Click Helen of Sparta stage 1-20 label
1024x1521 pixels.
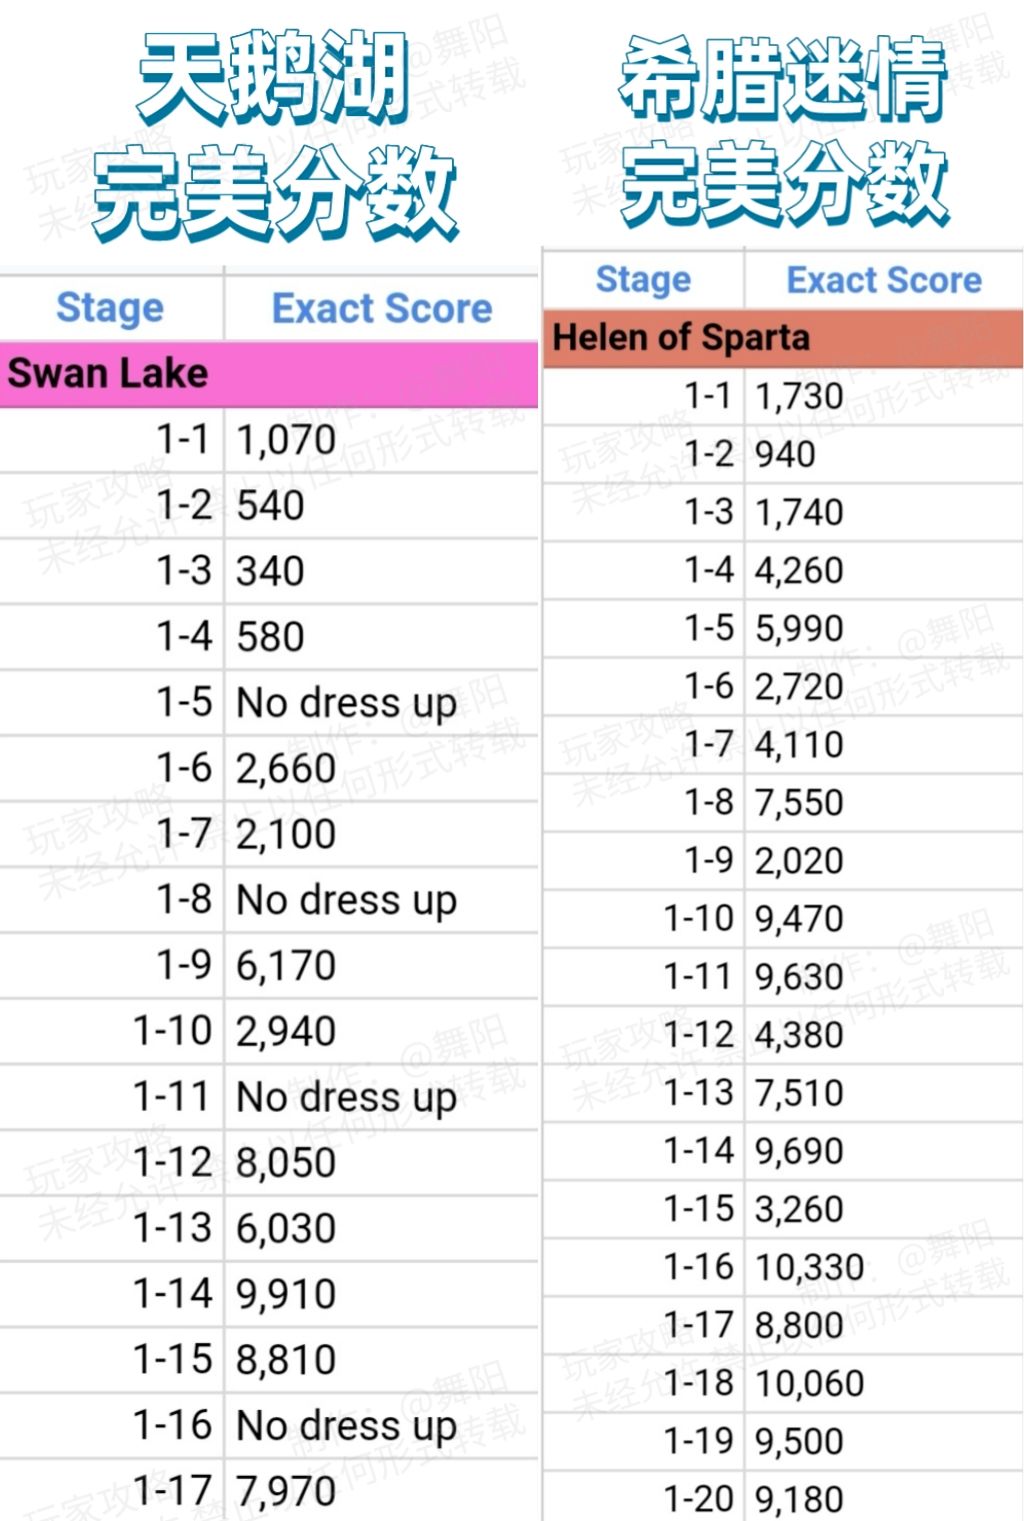[698, 1498]
